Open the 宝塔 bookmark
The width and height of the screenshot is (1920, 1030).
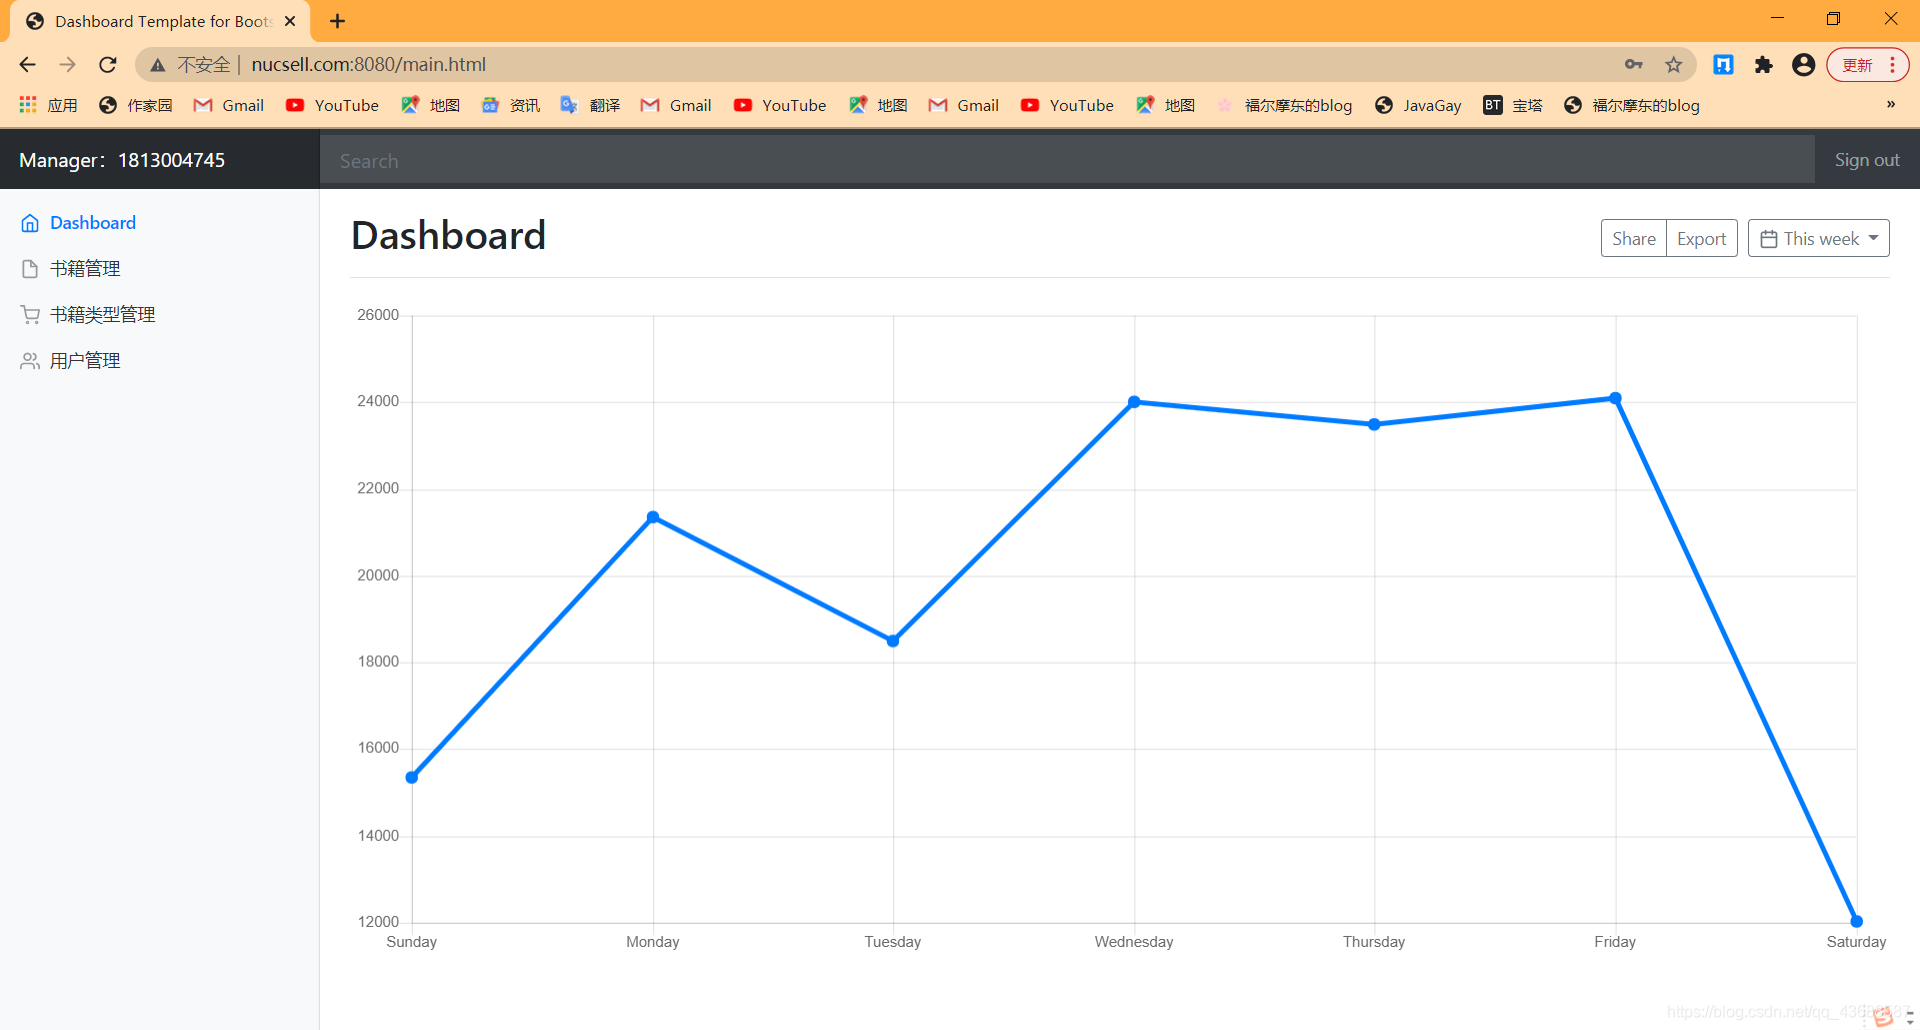pyautogui.click(x=1513, y=105)
